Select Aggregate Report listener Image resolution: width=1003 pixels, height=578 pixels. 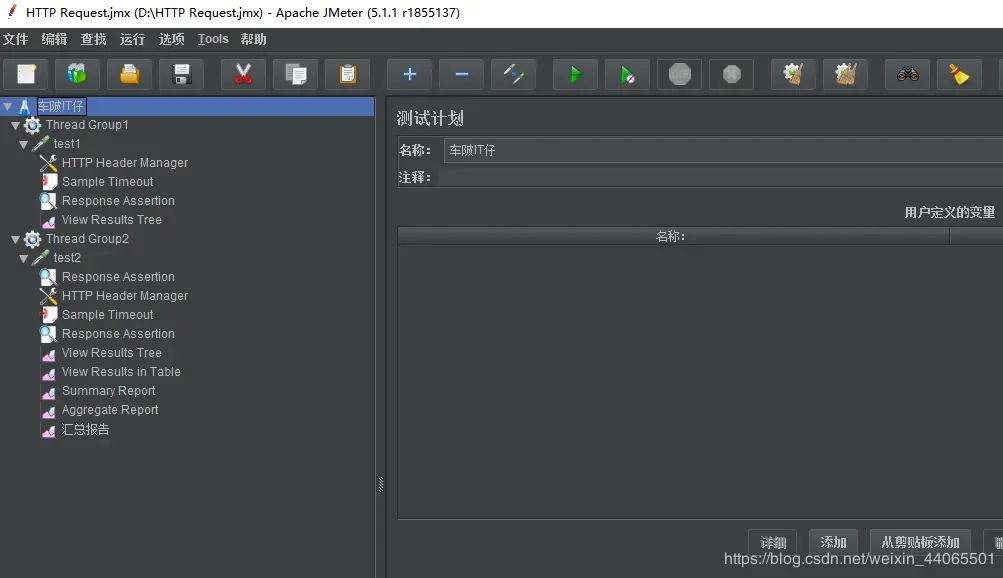point(109,410)
